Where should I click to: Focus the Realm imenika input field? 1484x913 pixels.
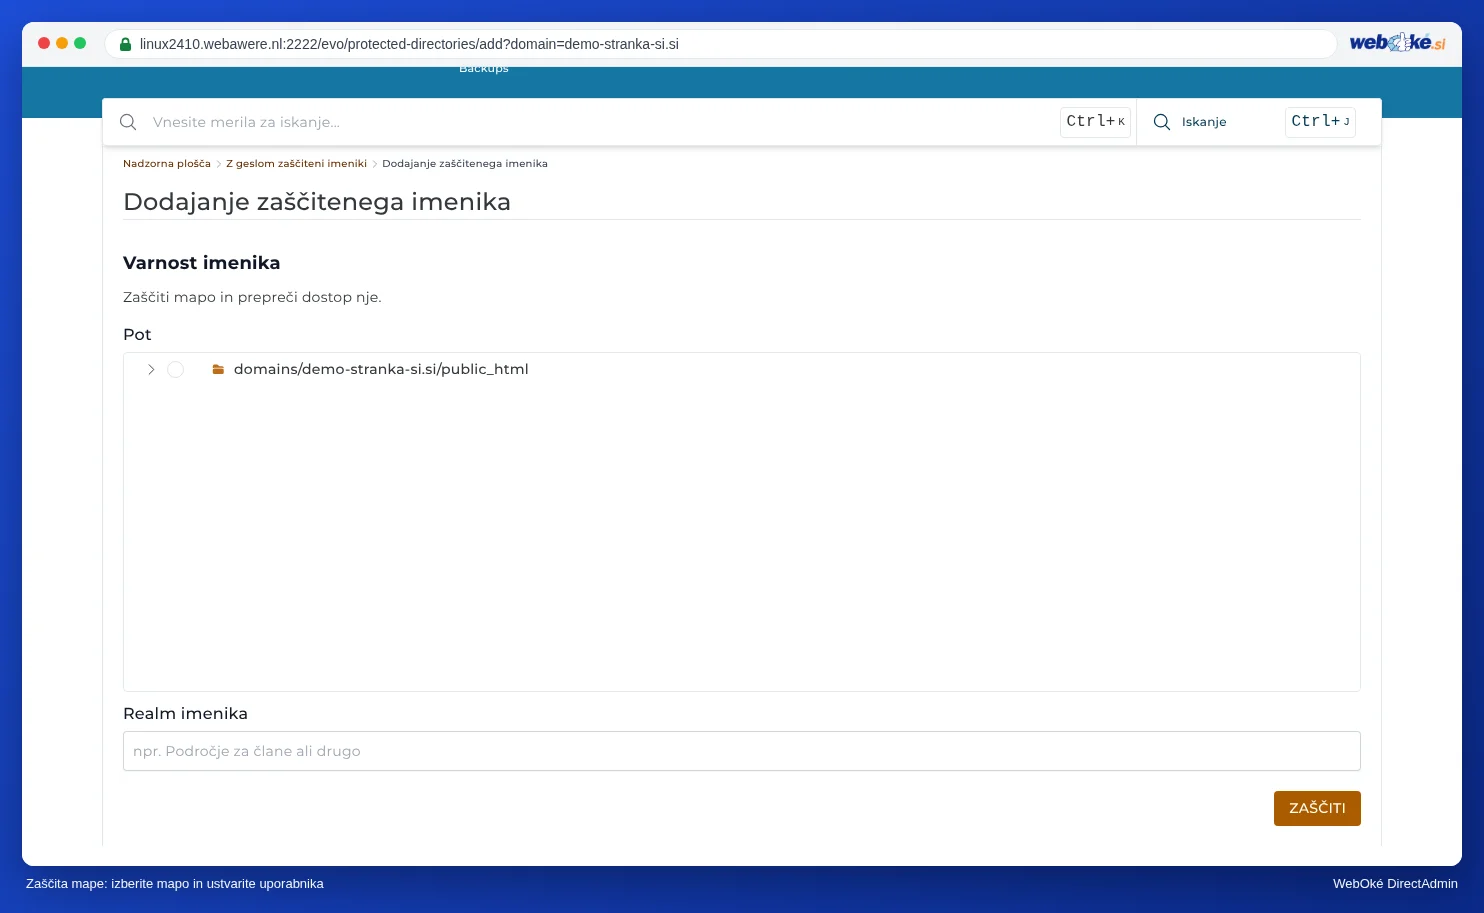click(742, 751)
